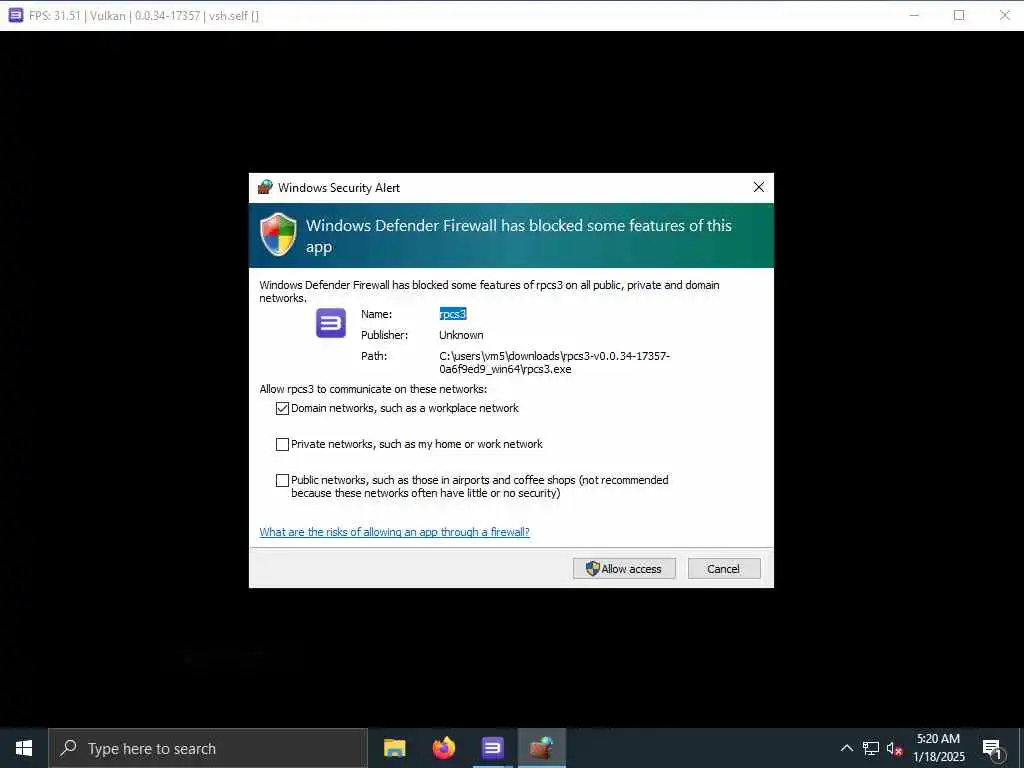1024x768 pixels.
Task: Maximize the RPCS3 game window
Action: coord(959,15)
